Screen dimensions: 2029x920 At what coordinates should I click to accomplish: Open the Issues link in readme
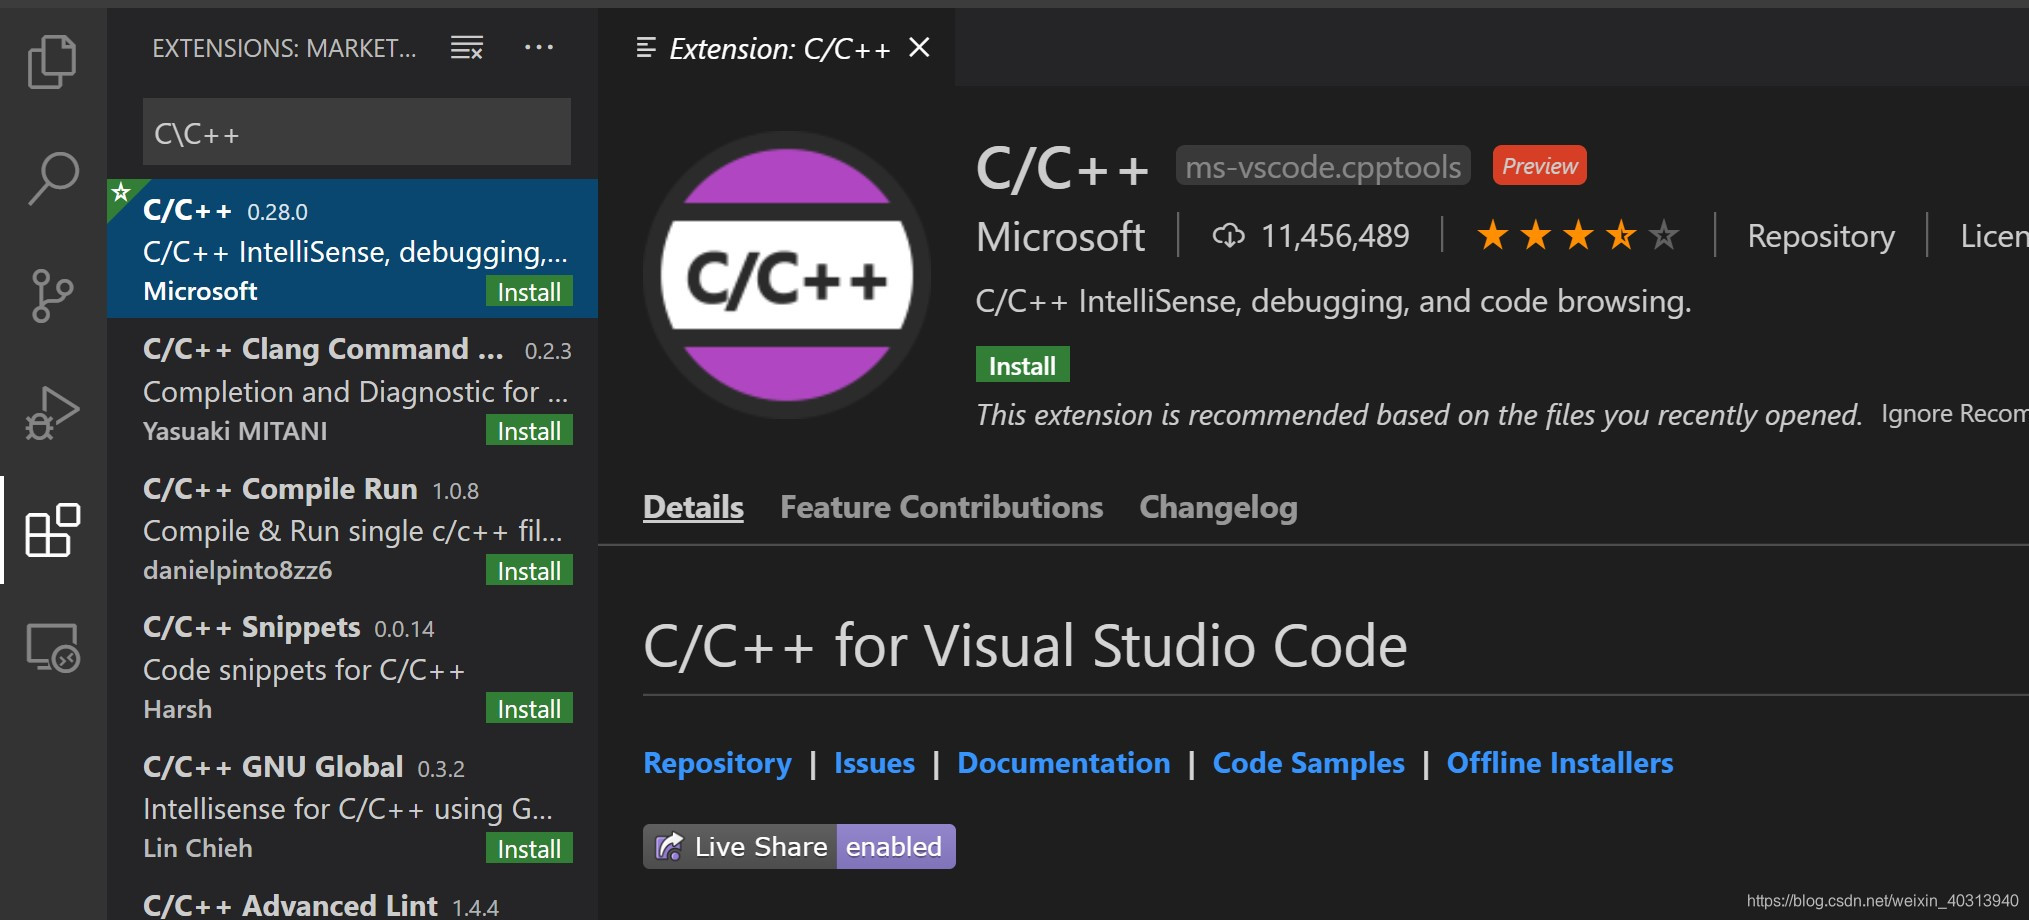point(874,763)
